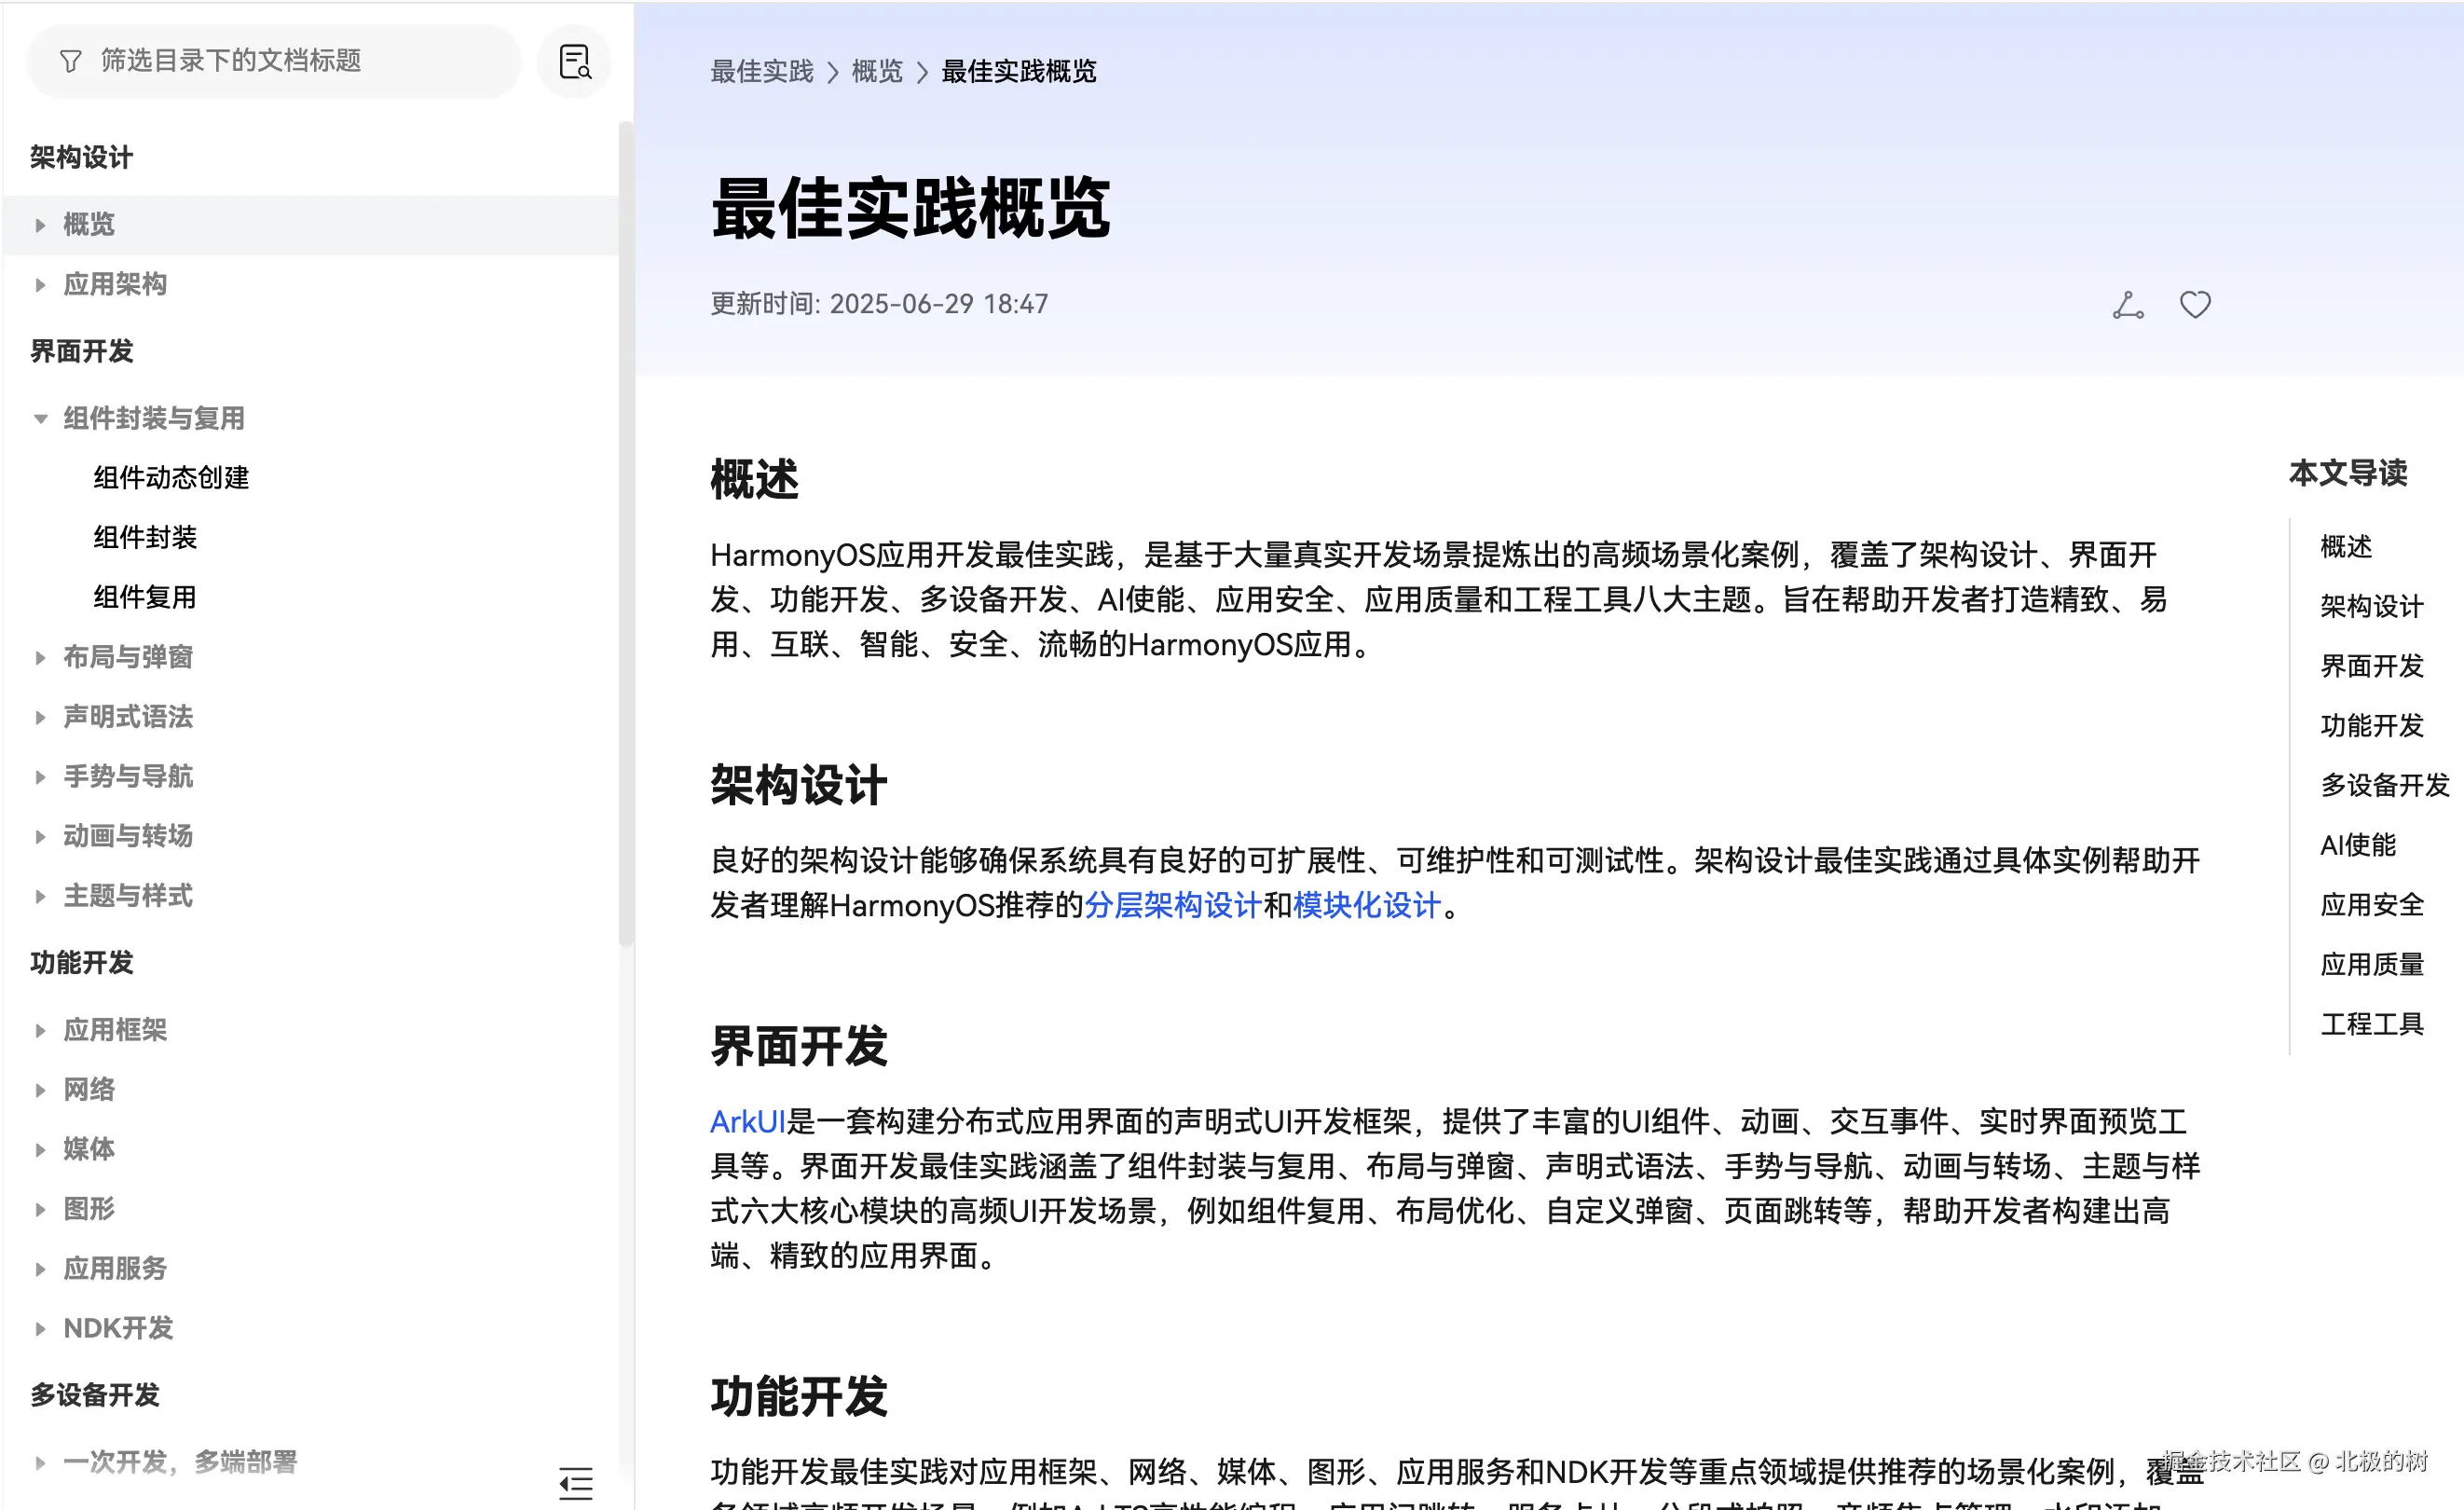Click the filter document titles input field
This screenshot has height=1510, width=2464.
click(290, 62)
